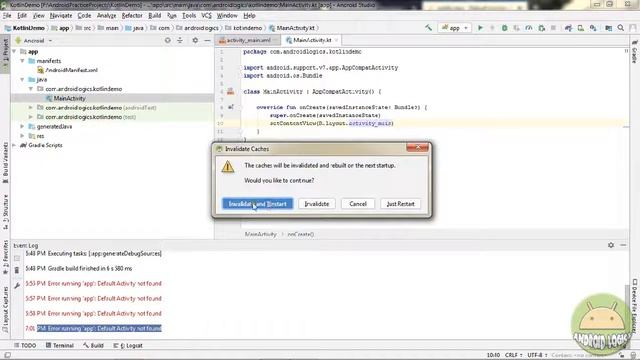Image resolution: width=640 pixels, height=360 pixels.
Task: Click scroll-from-source target icon in Project panel
Action: tap(167, 40)
